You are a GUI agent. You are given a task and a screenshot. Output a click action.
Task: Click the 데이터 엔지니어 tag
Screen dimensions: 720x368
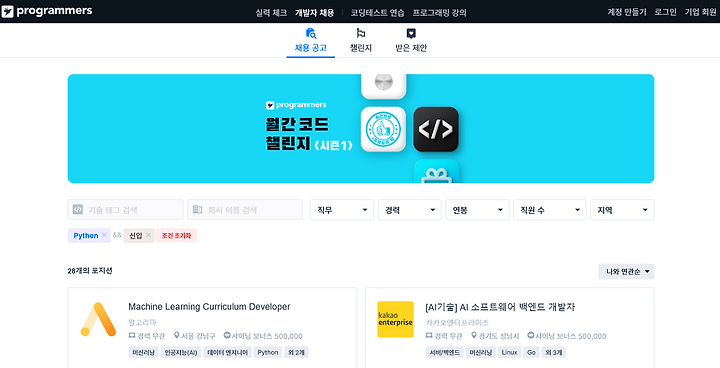pos(227,352)
